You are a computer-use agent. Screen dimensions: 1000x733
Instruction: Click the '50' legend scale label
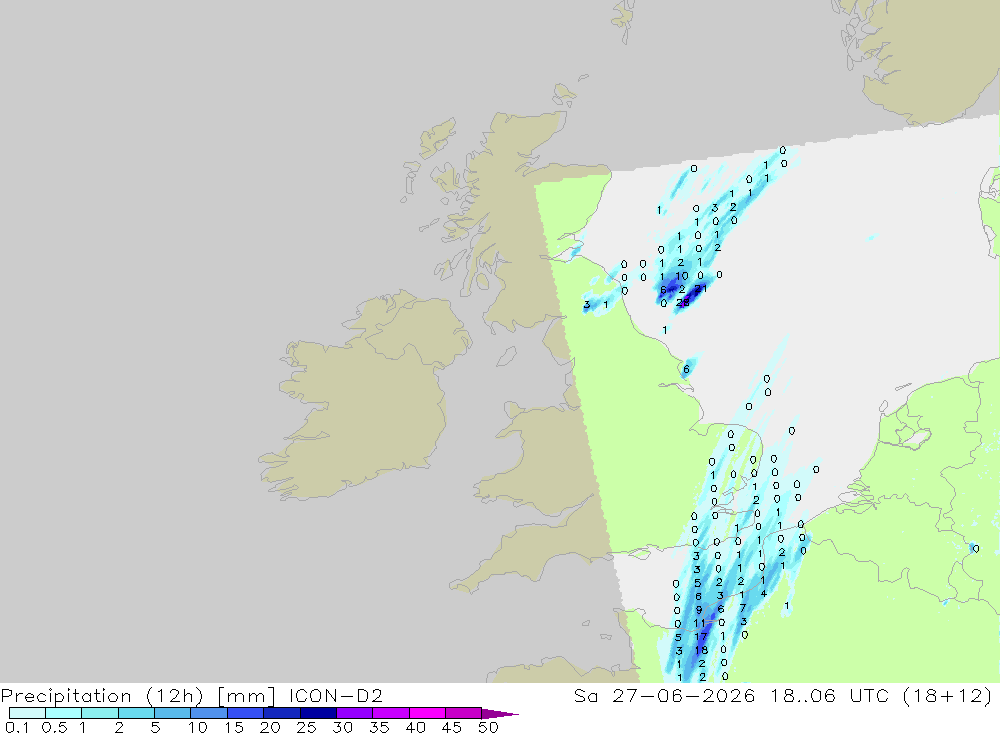point(488,727)
